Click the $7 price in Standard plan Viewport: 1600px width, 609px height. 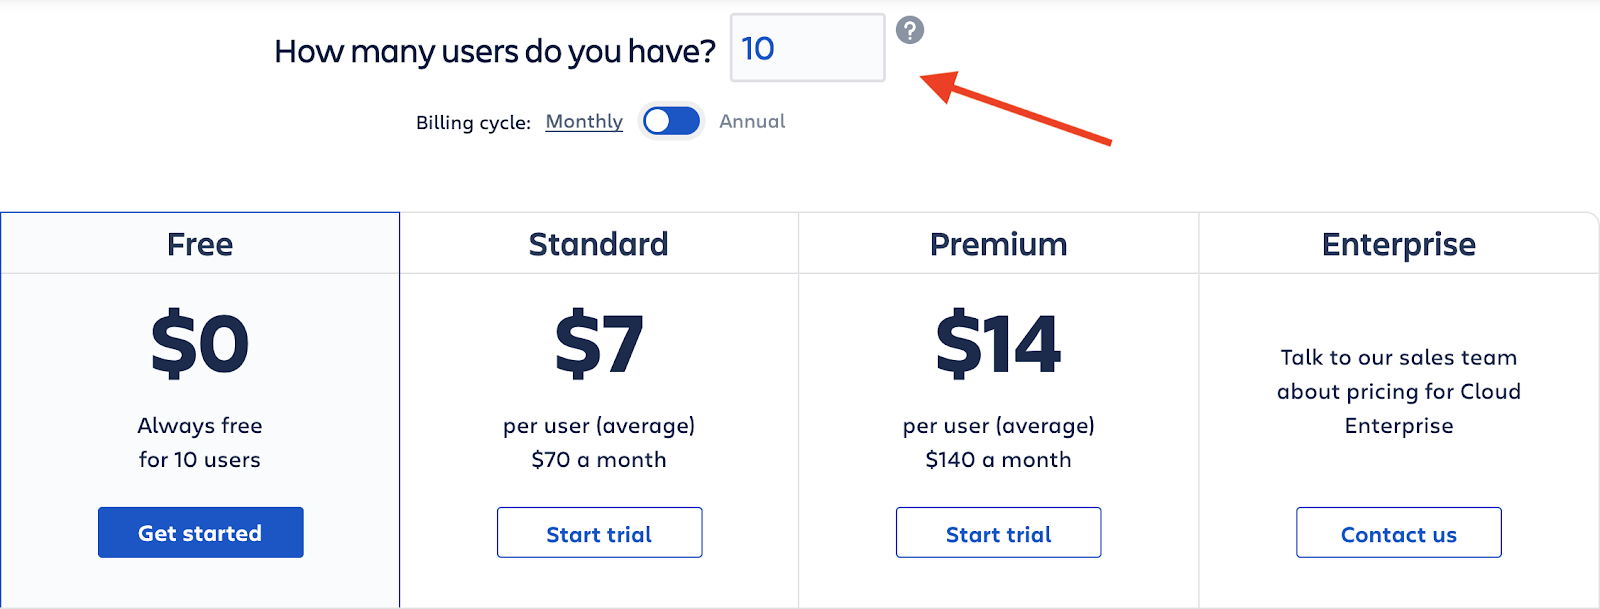599,344
